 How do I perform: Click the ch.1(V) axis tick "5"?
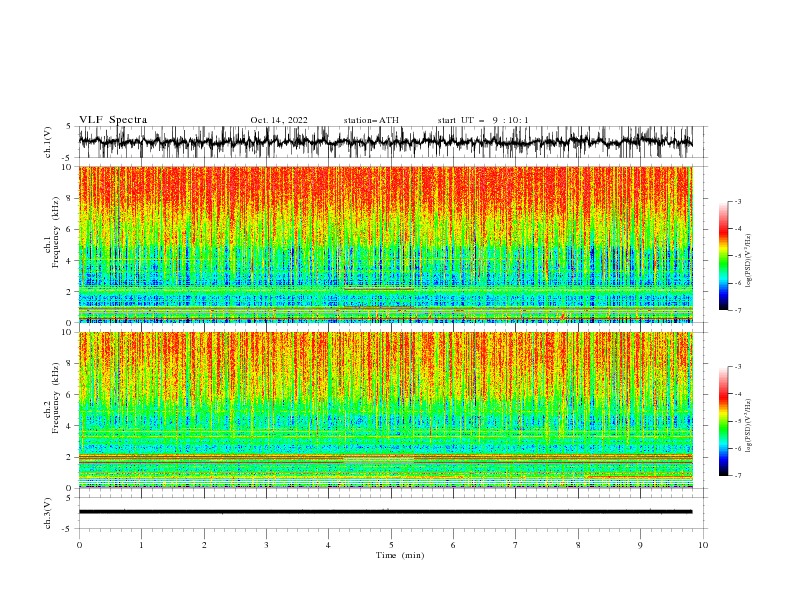(x=70, y=126)
